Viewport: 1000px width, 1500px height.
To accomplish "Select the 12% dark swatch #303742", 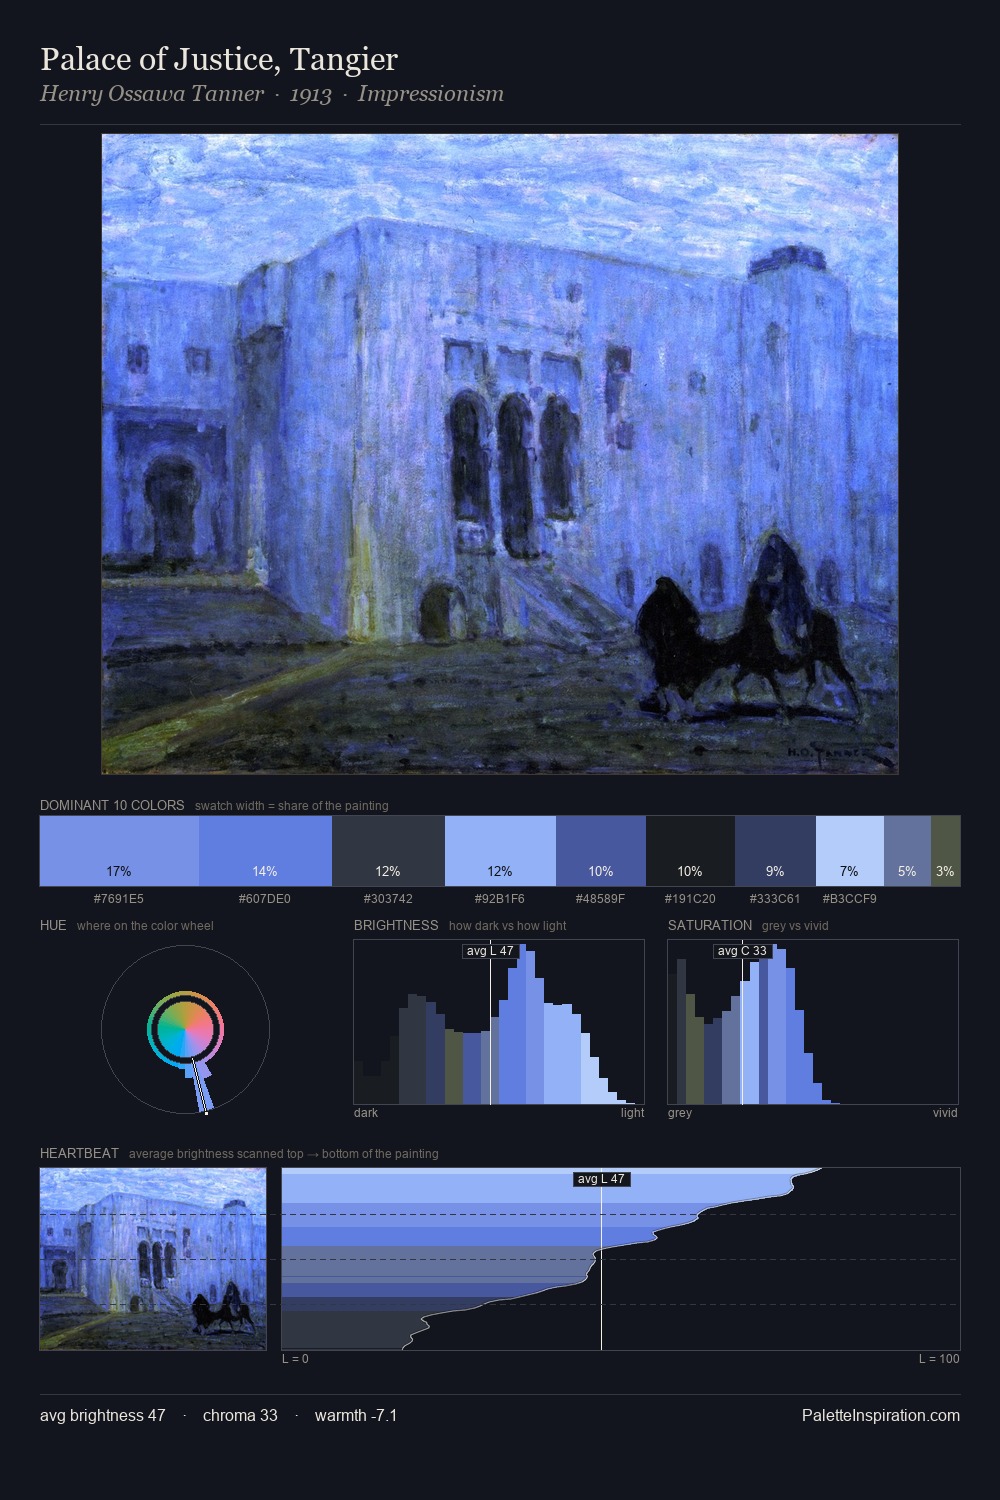I will 388,851.
